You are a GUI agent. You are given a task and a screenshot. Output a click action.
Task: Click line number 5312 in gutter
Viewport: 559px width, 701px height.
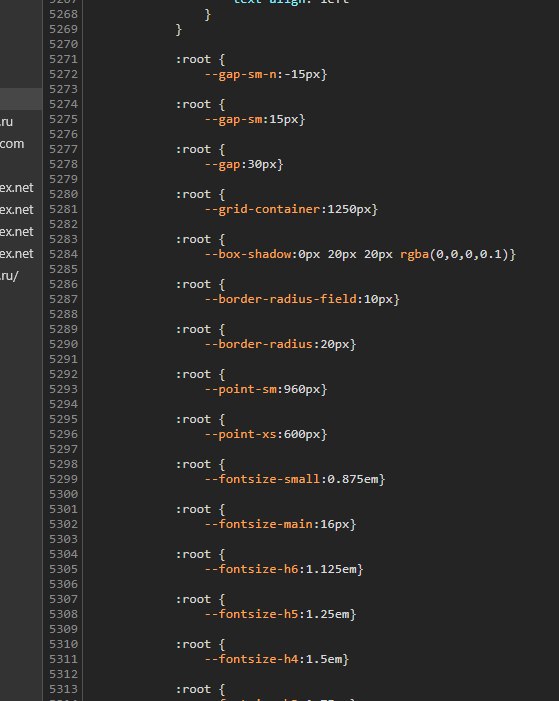tap(64, 674)
